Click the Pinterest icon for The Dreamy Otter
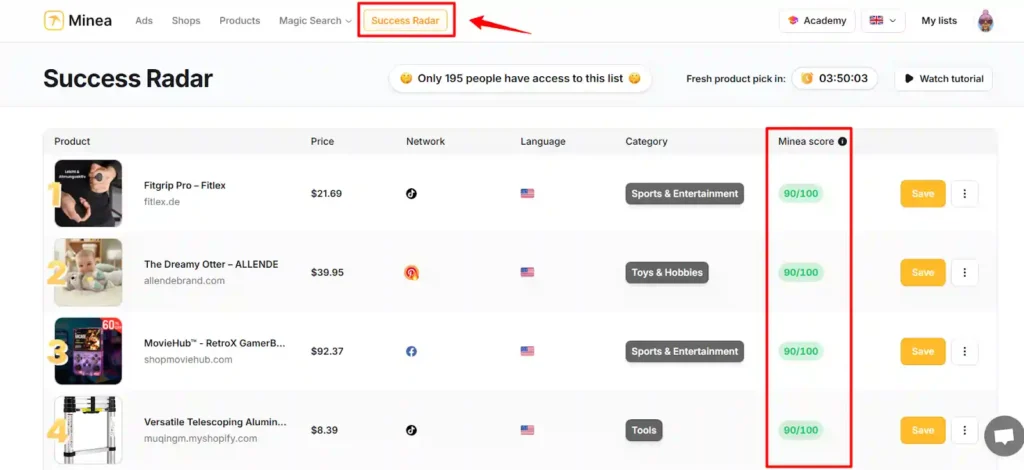This screenshot has width=1024, height=470. pyautogui.click(x=411, y=272)
